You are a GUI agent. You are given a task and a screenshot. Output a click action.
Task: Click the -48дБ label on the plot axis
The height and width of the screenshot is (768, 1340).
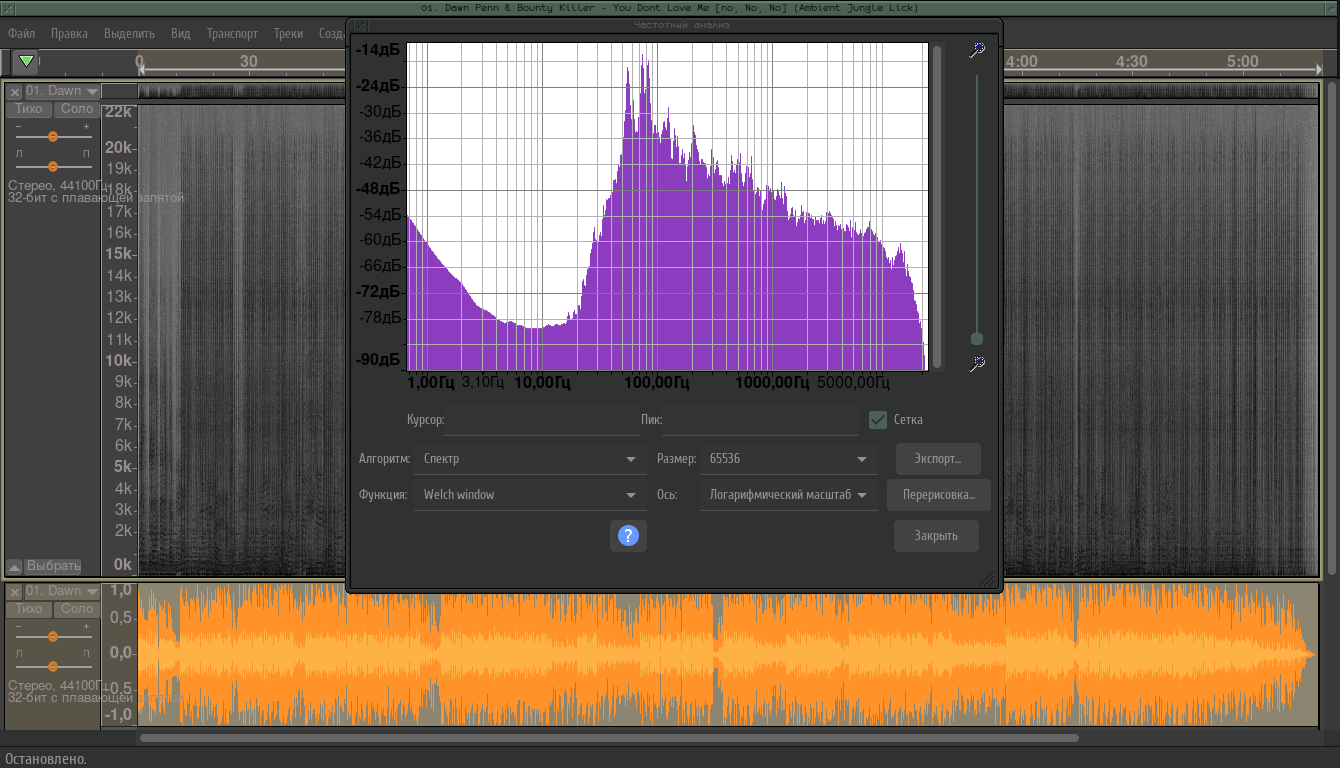click(x=380, y=188)
